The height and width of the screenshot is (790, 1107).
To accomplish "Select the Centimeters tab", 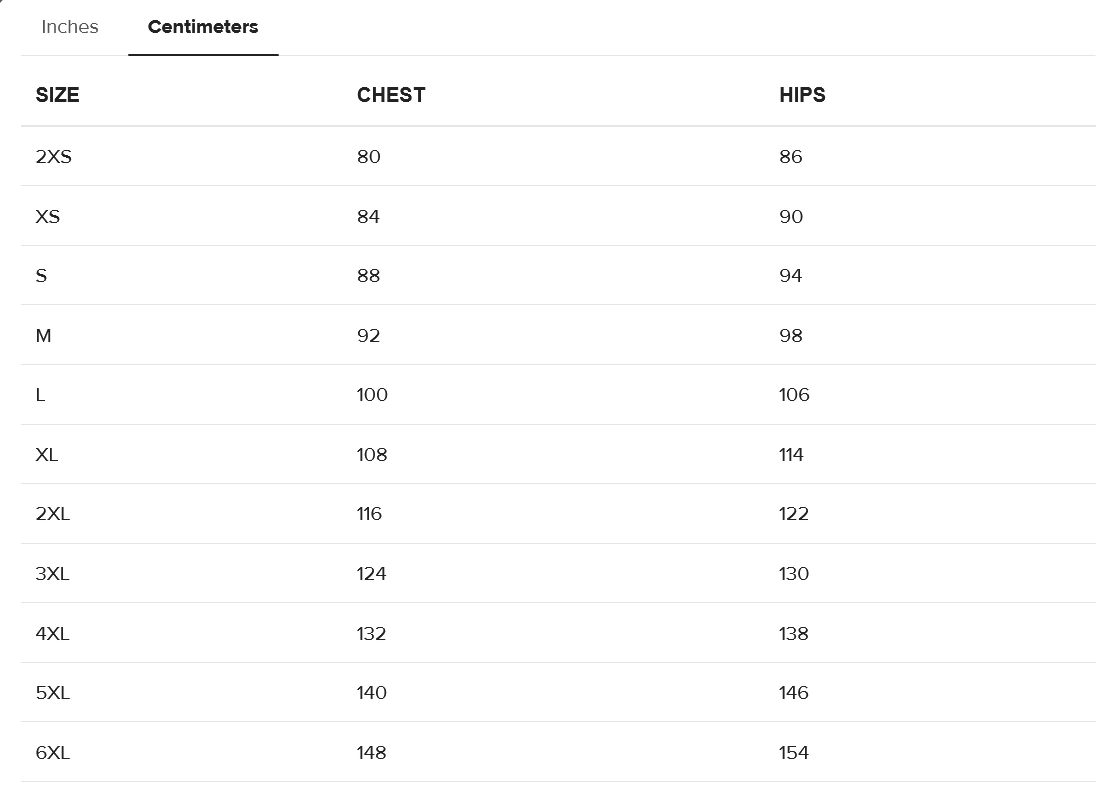I will click(x=203, y=27).
